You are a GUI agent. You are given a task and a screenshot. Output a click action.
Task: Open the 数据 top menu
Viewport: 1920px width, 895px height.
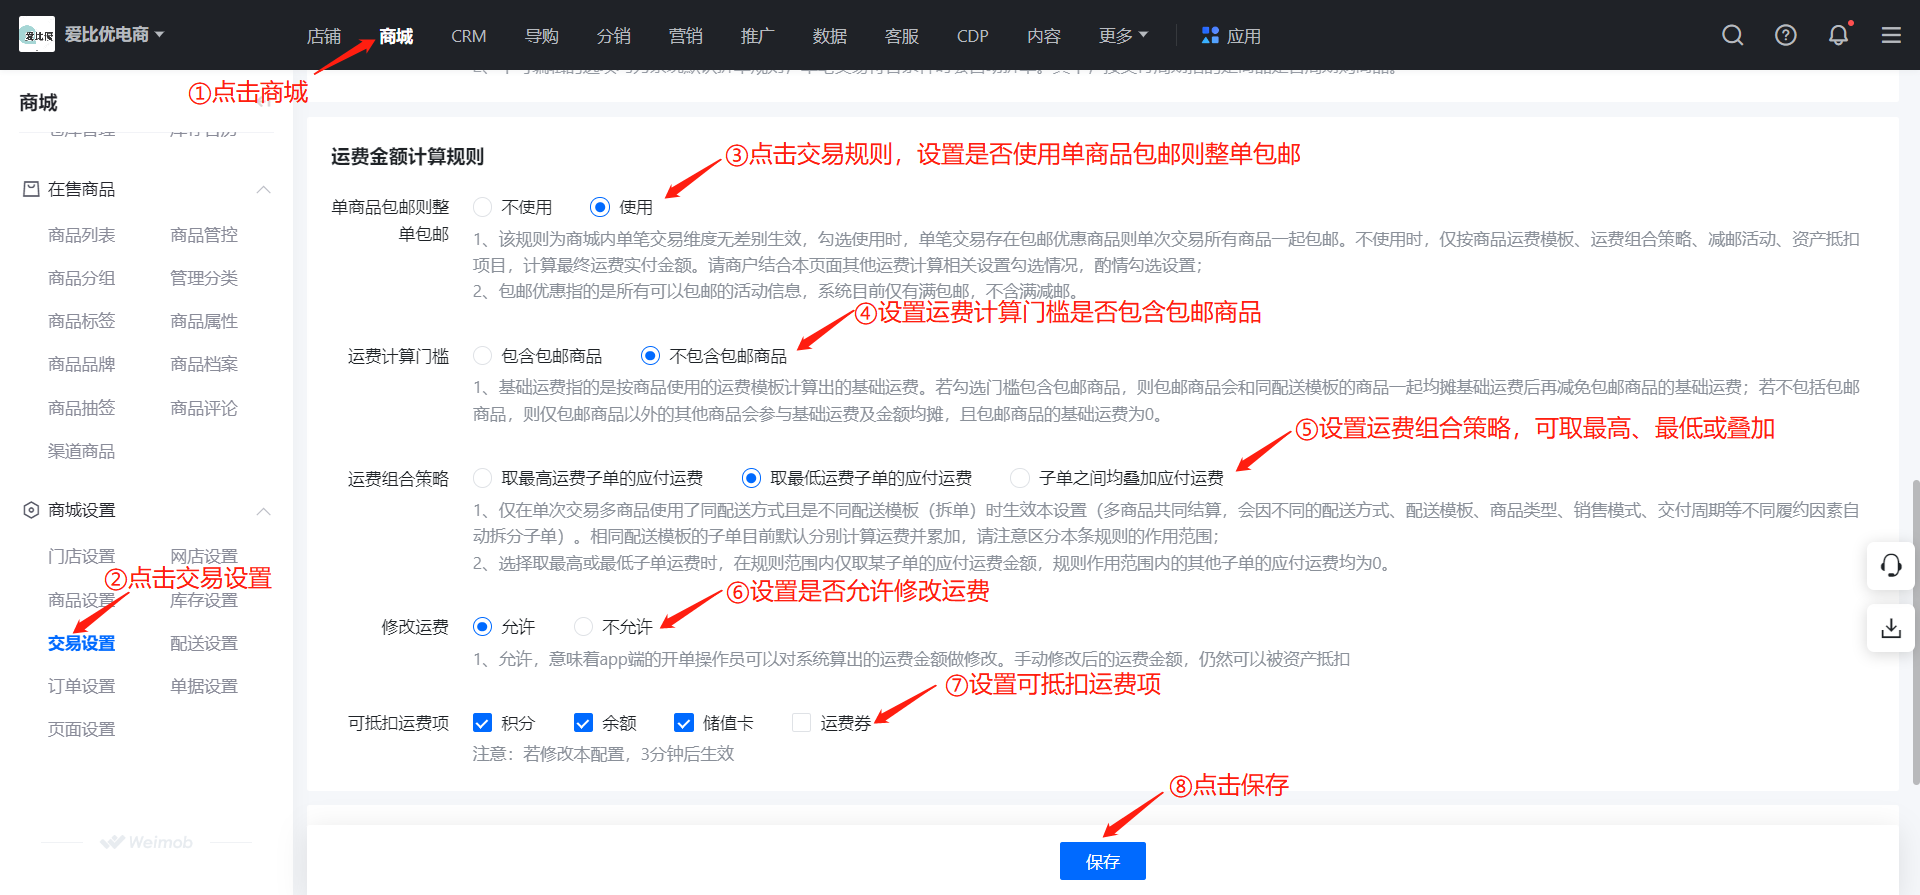[830, 36]
